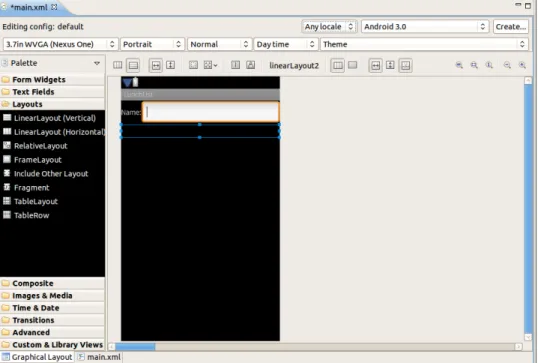Click the Create... button

tap(511, 26)
